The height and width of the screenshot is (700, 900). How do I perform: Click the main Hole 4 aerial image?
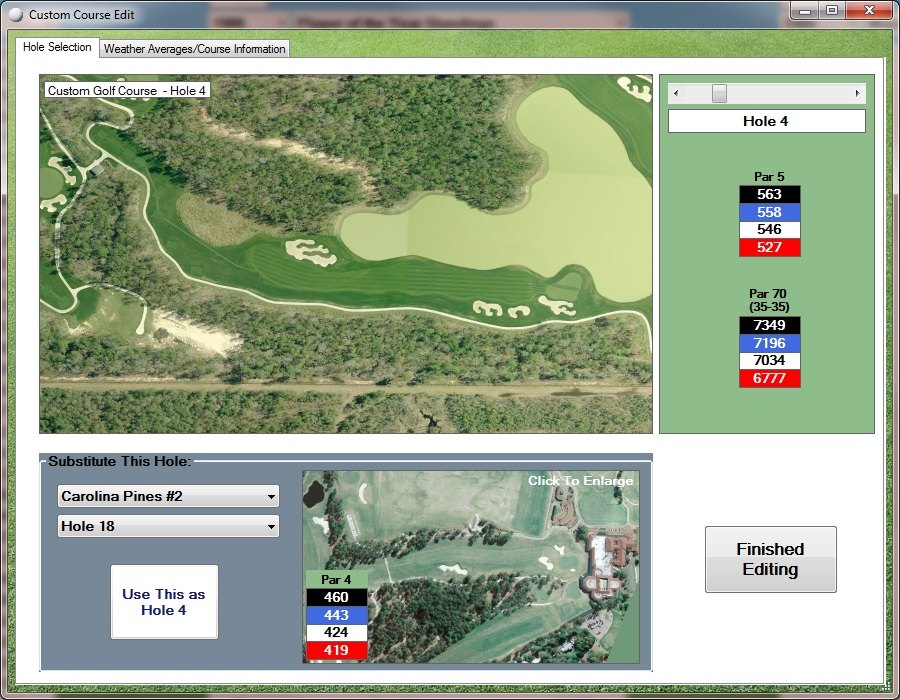[346, 254]
